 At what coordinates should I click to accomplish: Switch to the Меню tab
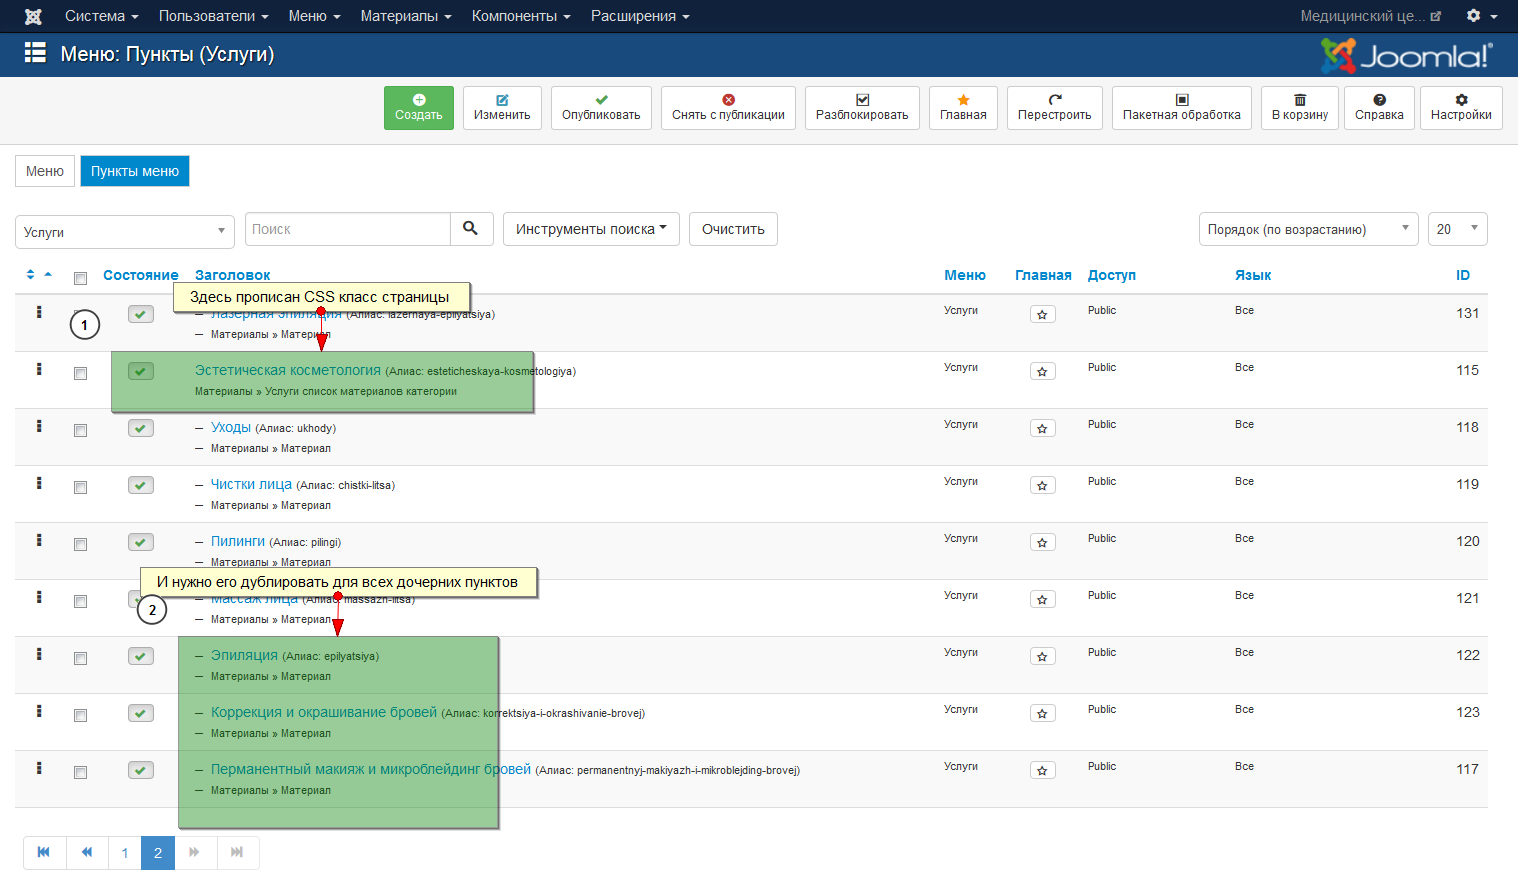point(45,171)
